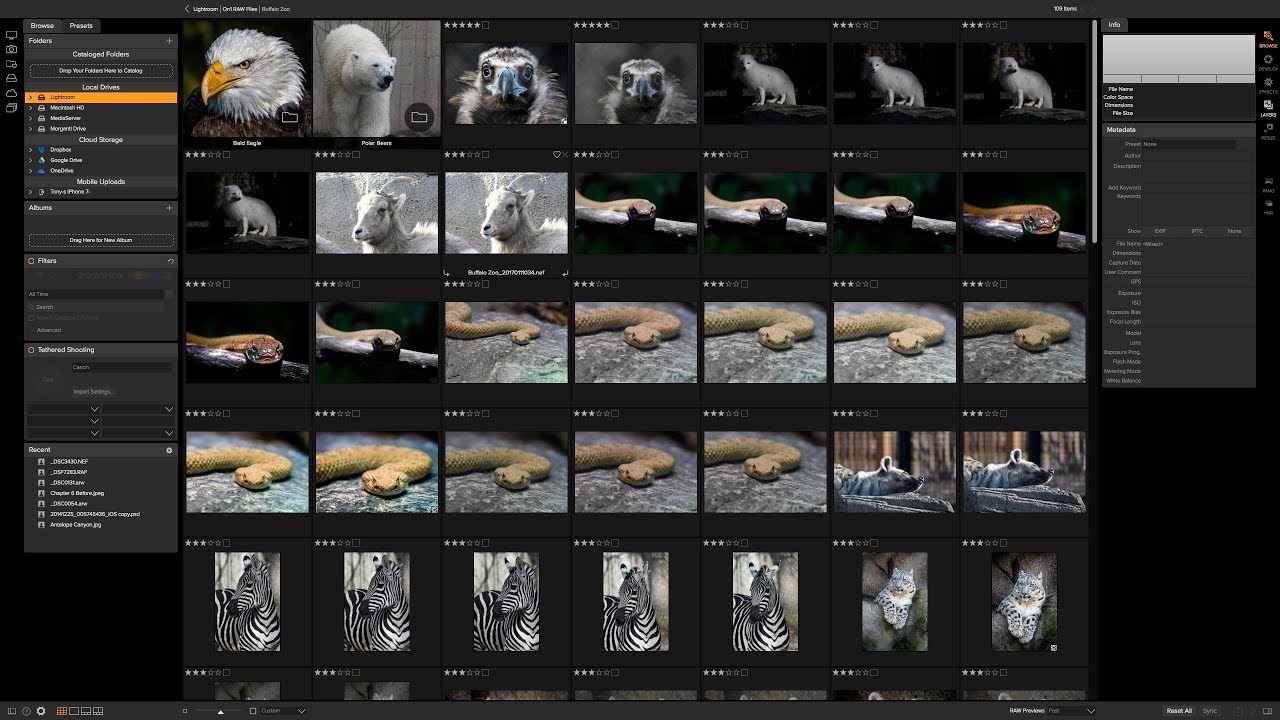The width and height of the screenshot is (1280, 720).
Task: Toggle the like heart on goat NEF photo
Action: pos(557,154)
